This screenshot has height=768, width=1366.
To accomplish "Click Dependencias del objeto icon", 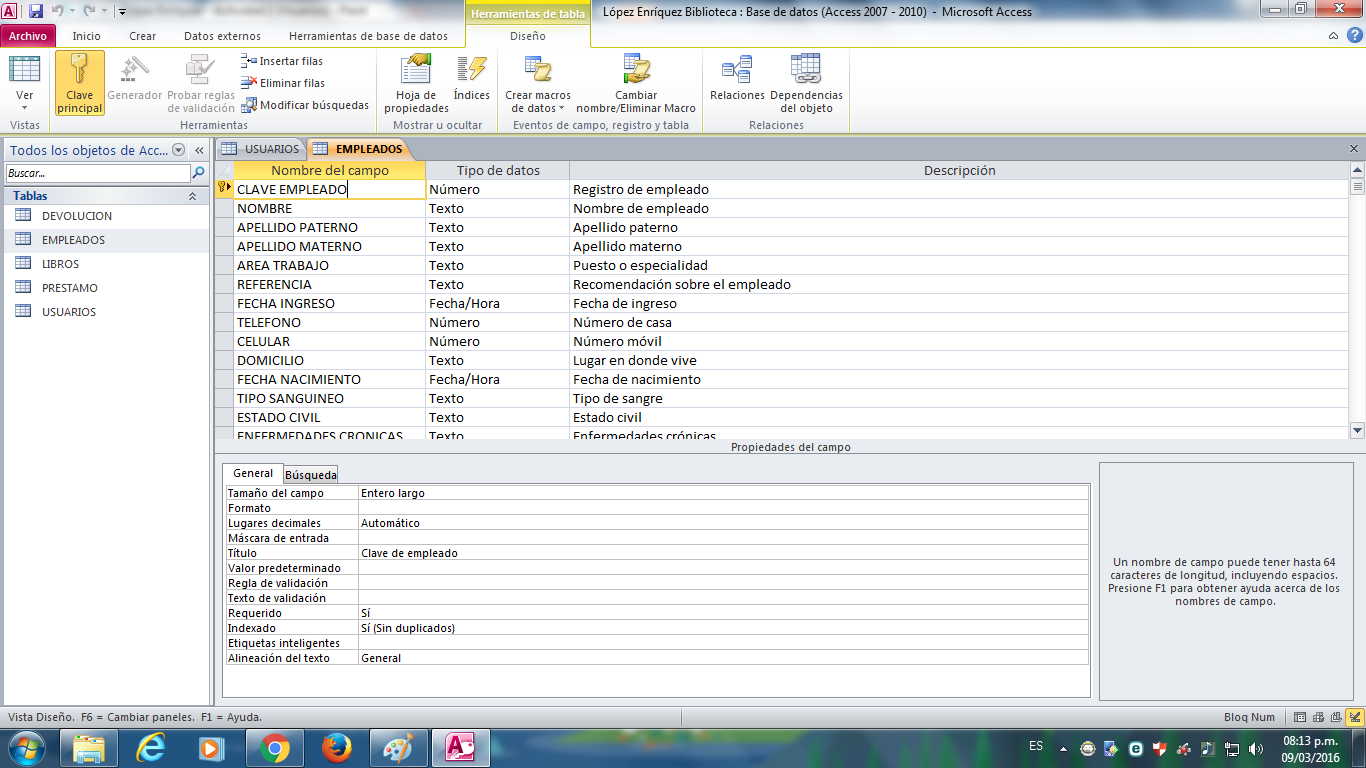I will pos(806,72).
